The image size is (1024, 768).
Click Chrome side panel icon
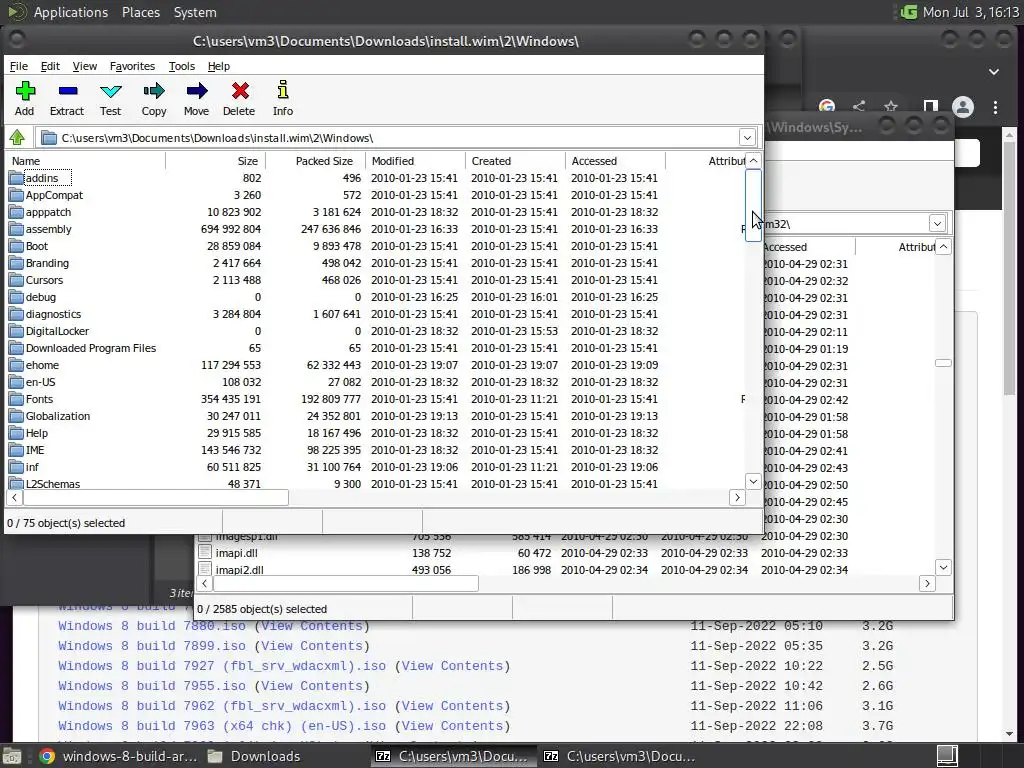(x=931, y=107)
